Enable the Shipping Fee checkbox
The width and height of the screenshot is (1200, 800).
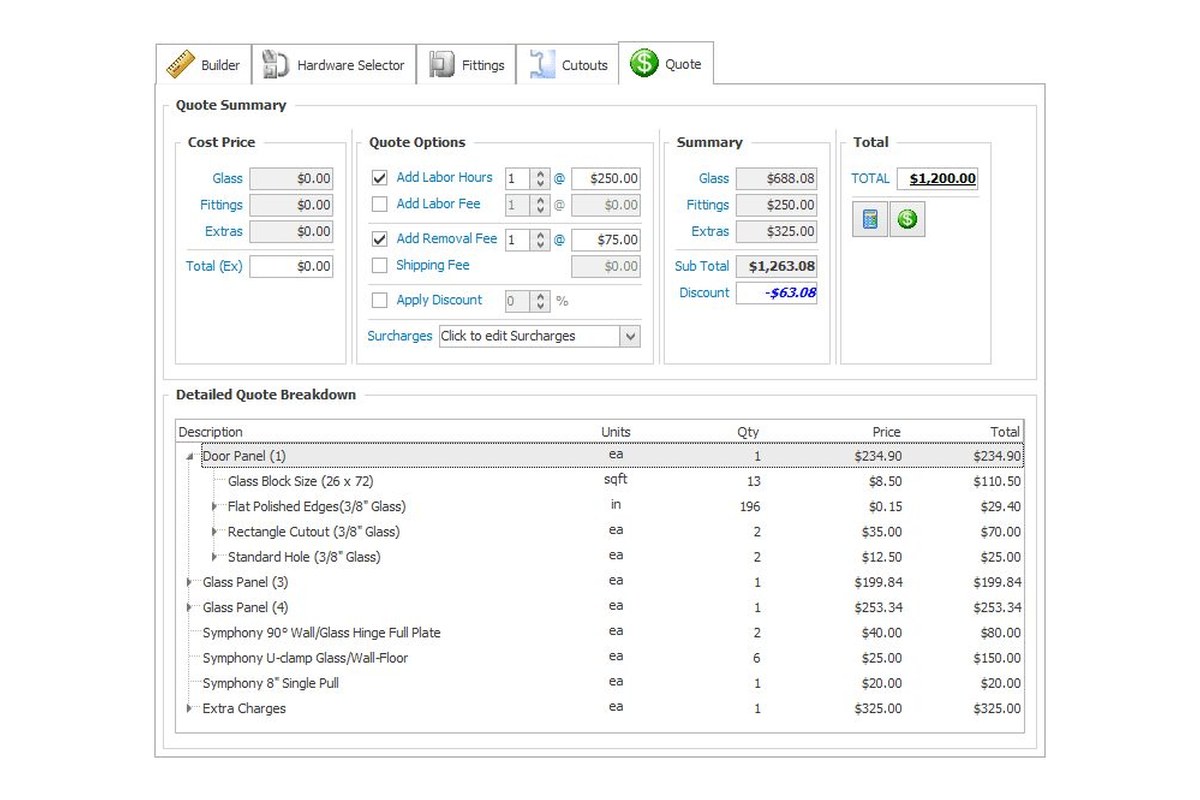click(380, 266)
